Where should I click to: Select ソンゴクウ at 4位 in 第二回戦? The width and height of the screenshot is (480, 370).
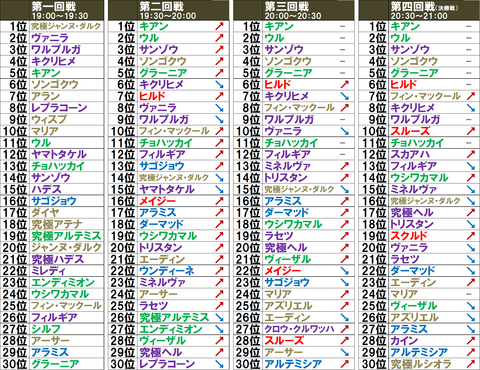[x=163, y=61]
